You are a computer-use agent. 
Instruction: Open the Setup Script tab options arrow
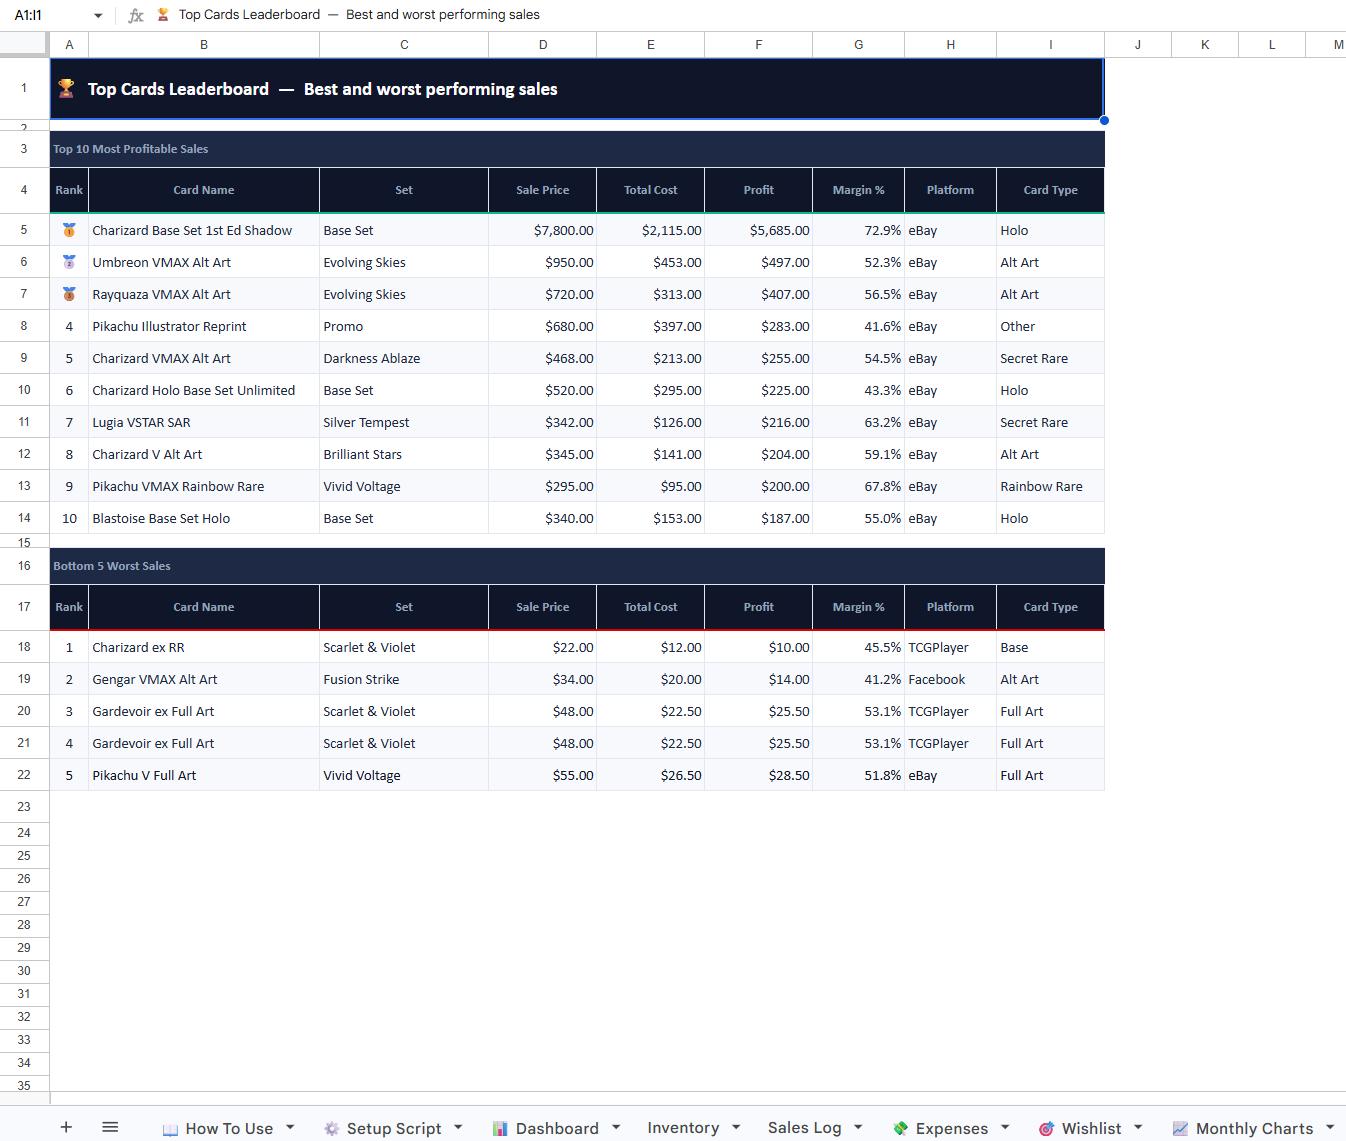click(458, 1127)
